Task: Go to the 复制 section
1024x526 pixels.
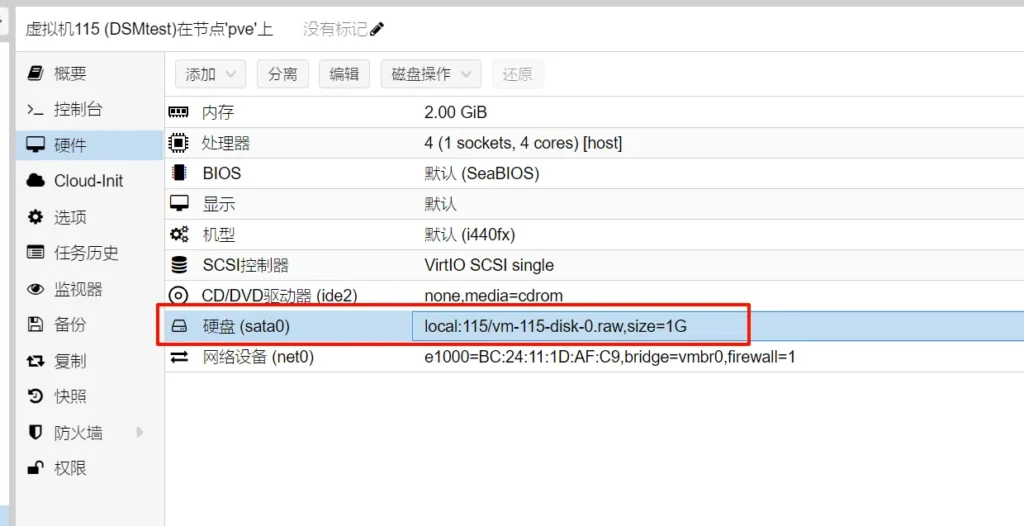Action: [70, 361]
